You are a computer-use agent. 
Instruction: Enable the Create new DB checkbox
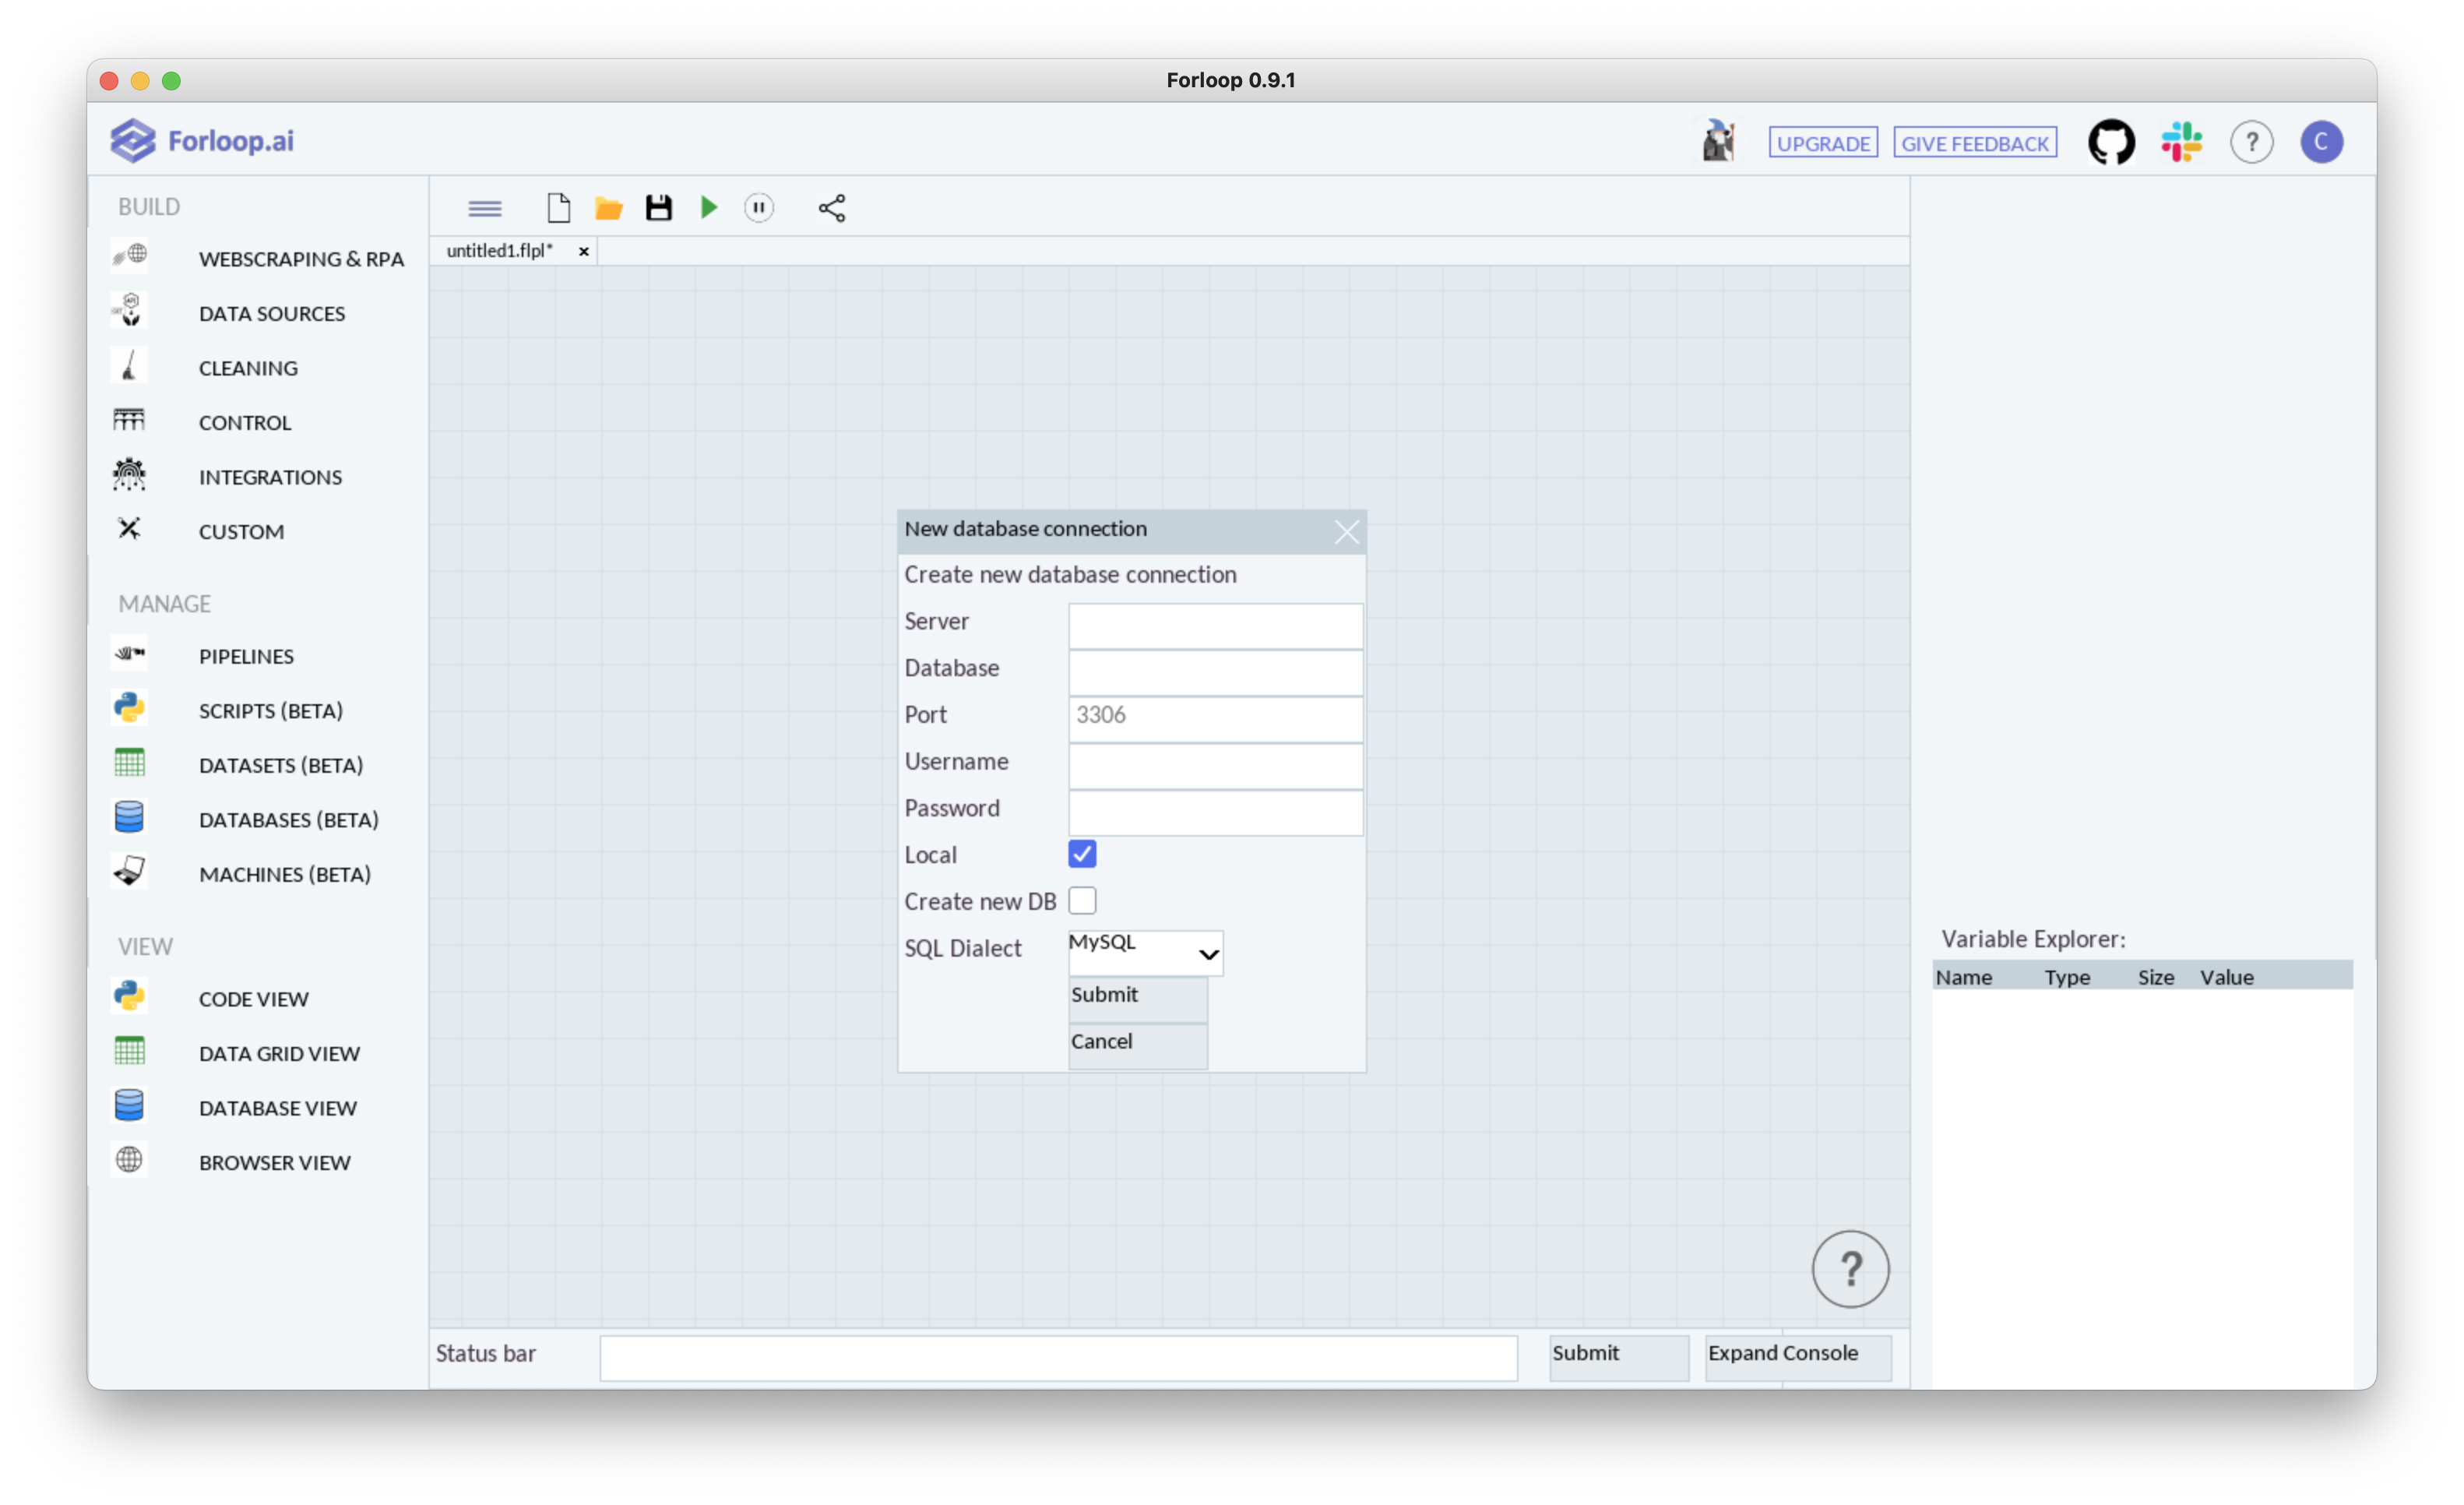[1082, 901]
